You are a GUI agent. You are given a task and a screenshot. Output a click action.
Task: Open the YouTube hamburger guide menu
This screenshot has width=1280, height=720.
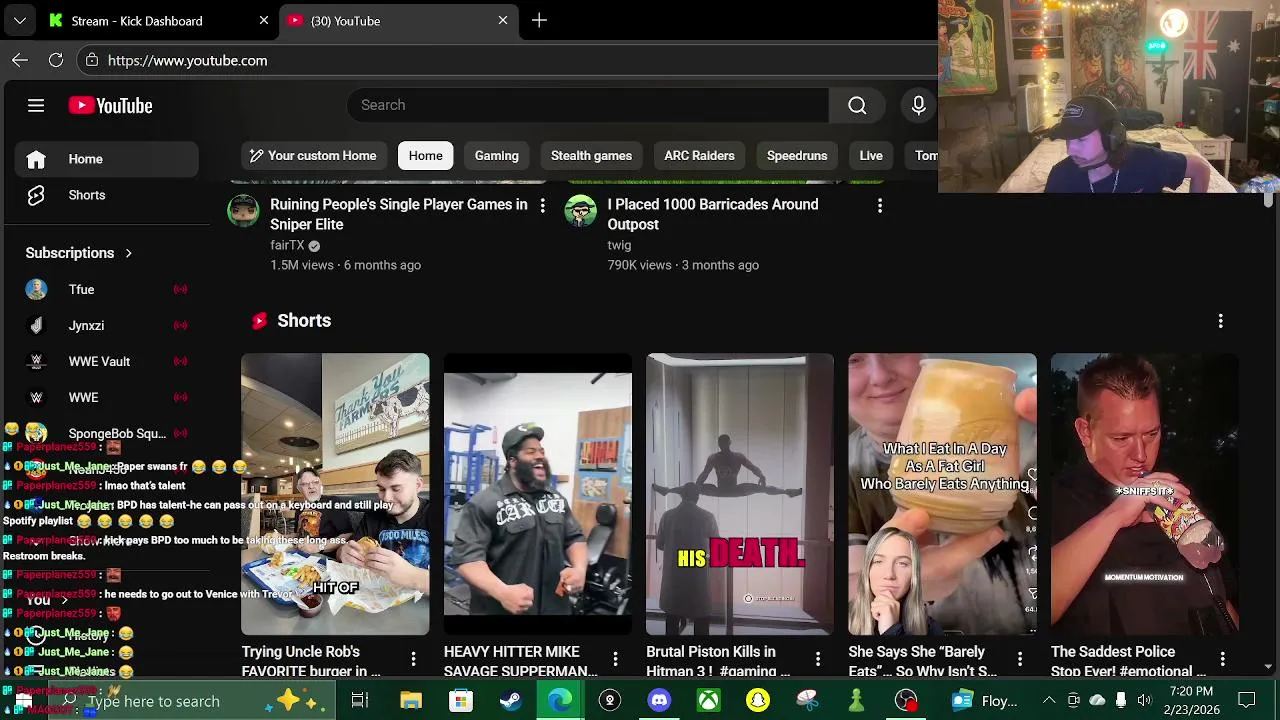click(36, 105)
